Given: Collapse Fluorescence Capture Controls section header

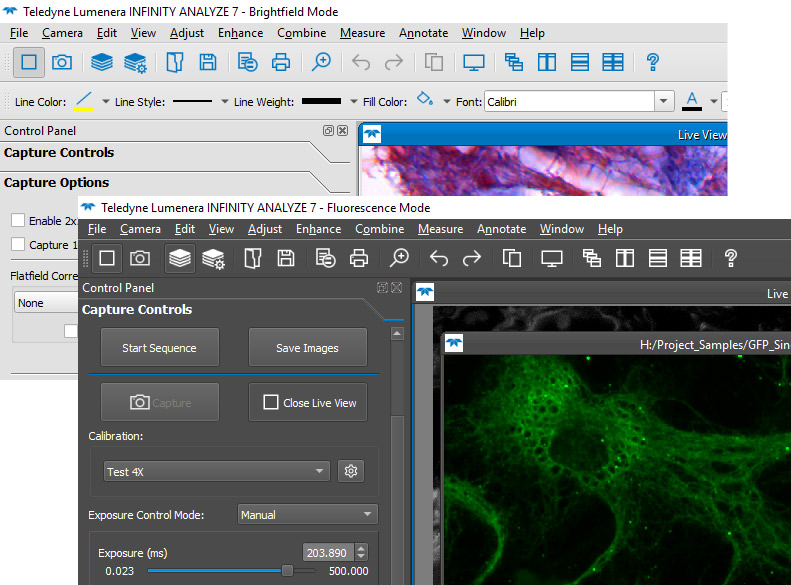Looking at the screenshot, I should click(x=137, y=310).
